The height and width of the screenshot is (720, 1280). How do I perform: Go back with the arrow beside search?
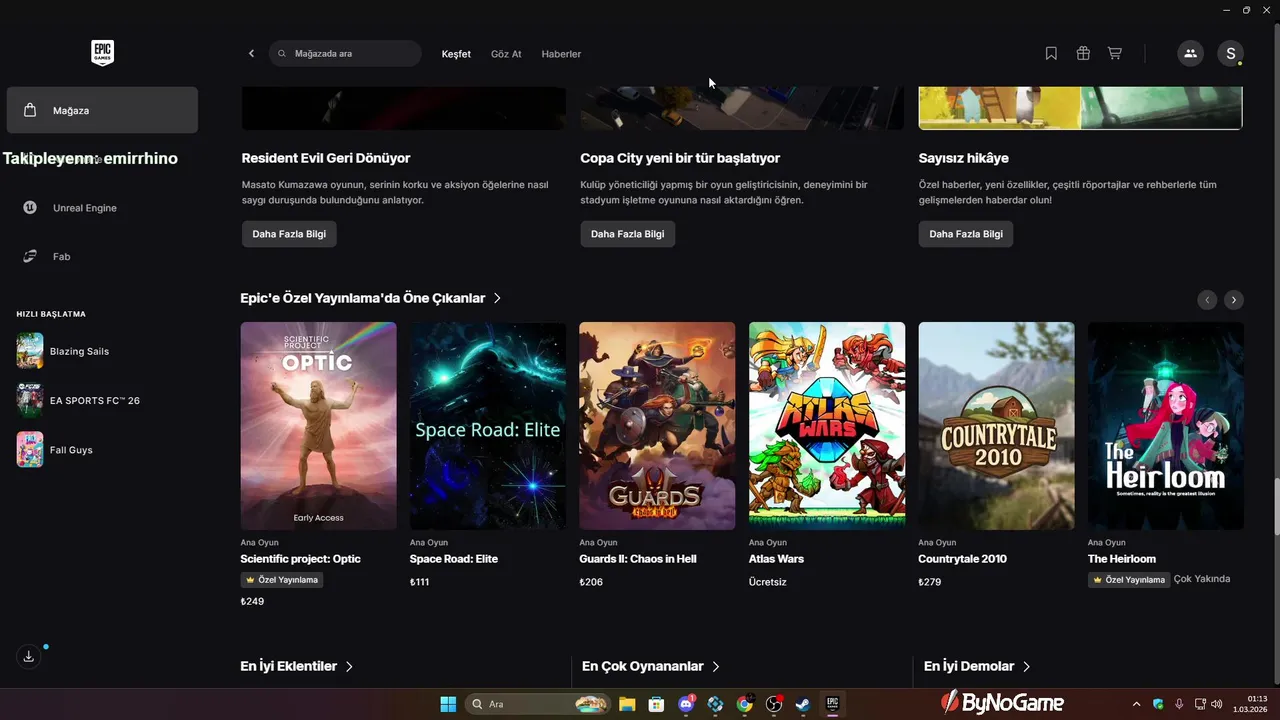pos(252,54)
